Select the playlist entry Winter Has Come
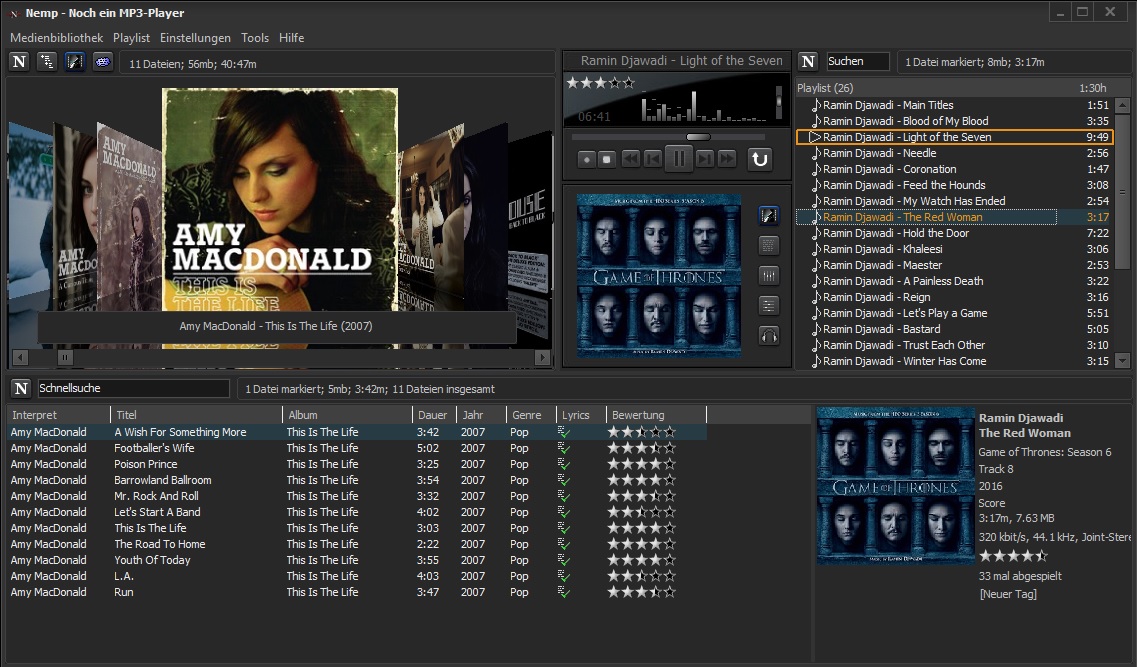Screen dimensions: 1137x667 (954, 361)
